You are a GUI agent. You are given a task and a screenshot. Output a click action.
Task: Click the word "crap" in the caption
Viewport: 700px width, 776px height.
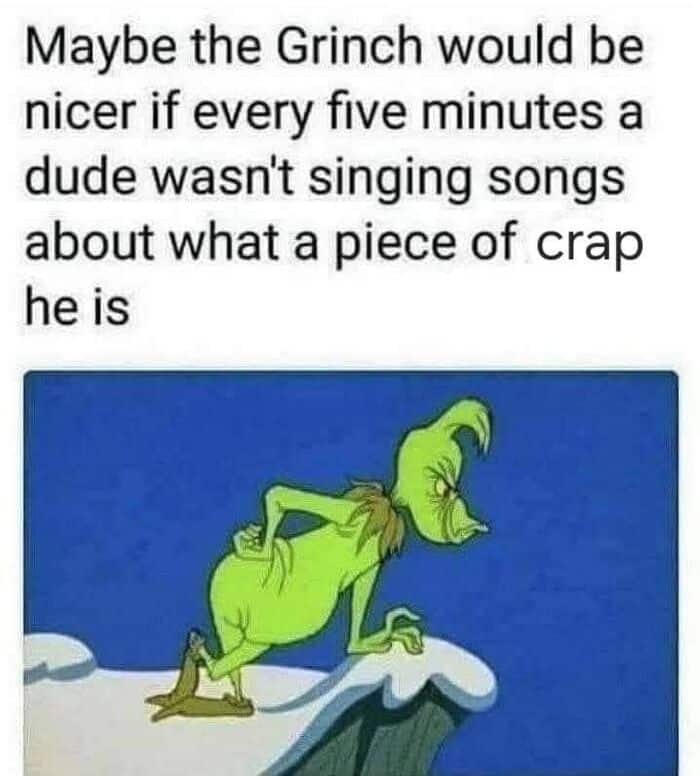point(589,246)
